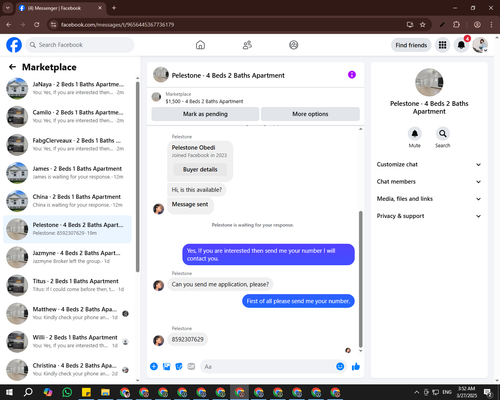Expand Customize chat section
Image resolution: width=500 pixels, height=400 pixels.
(429, 164)
